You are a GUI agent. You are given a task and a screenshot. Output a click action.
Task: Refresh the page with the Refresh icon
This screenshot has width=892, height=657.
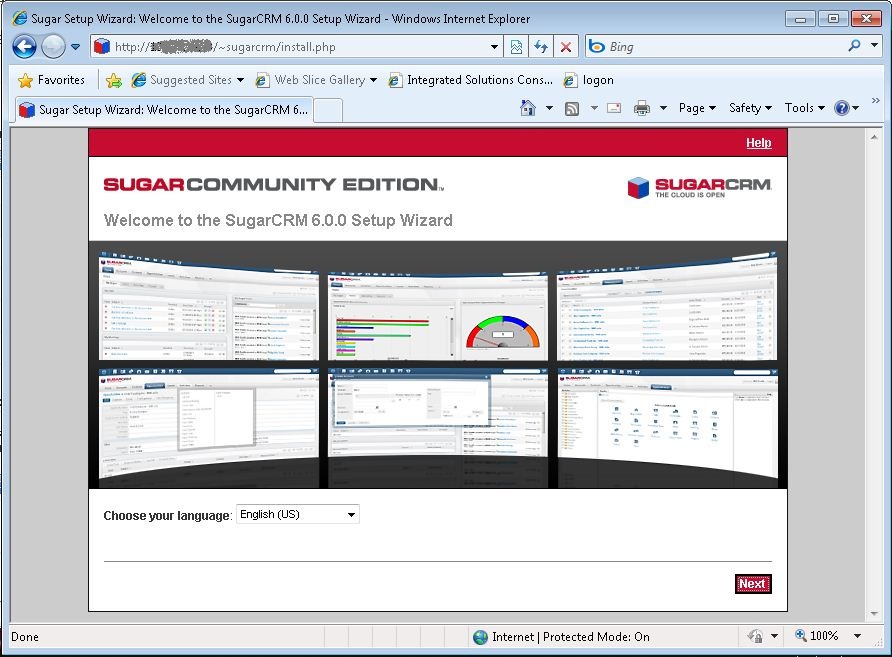point(541,47)
